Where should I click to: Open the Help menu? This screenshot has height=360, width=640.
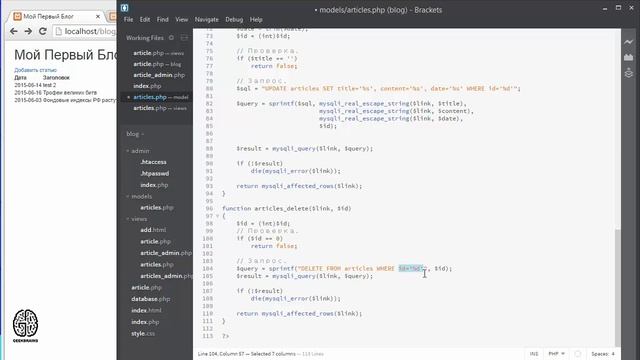[x=256, y=19]
